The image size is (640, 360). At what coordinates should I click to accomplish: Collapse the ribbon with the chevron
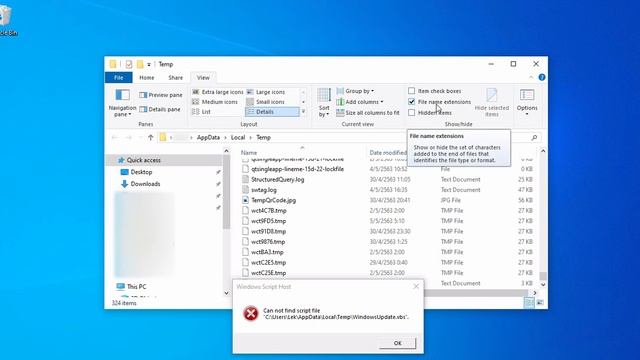pyautogui.click(x=531, y=77)
